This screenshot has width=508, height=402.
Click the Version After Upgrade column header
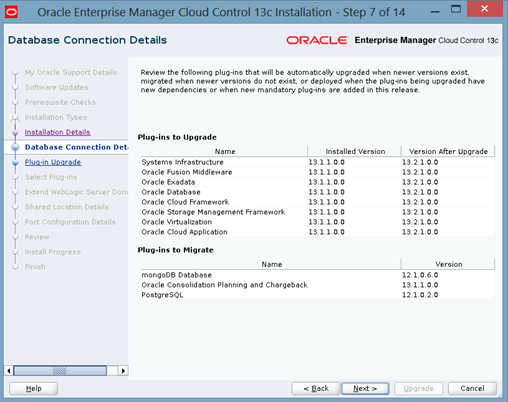[x=448, y=151]
